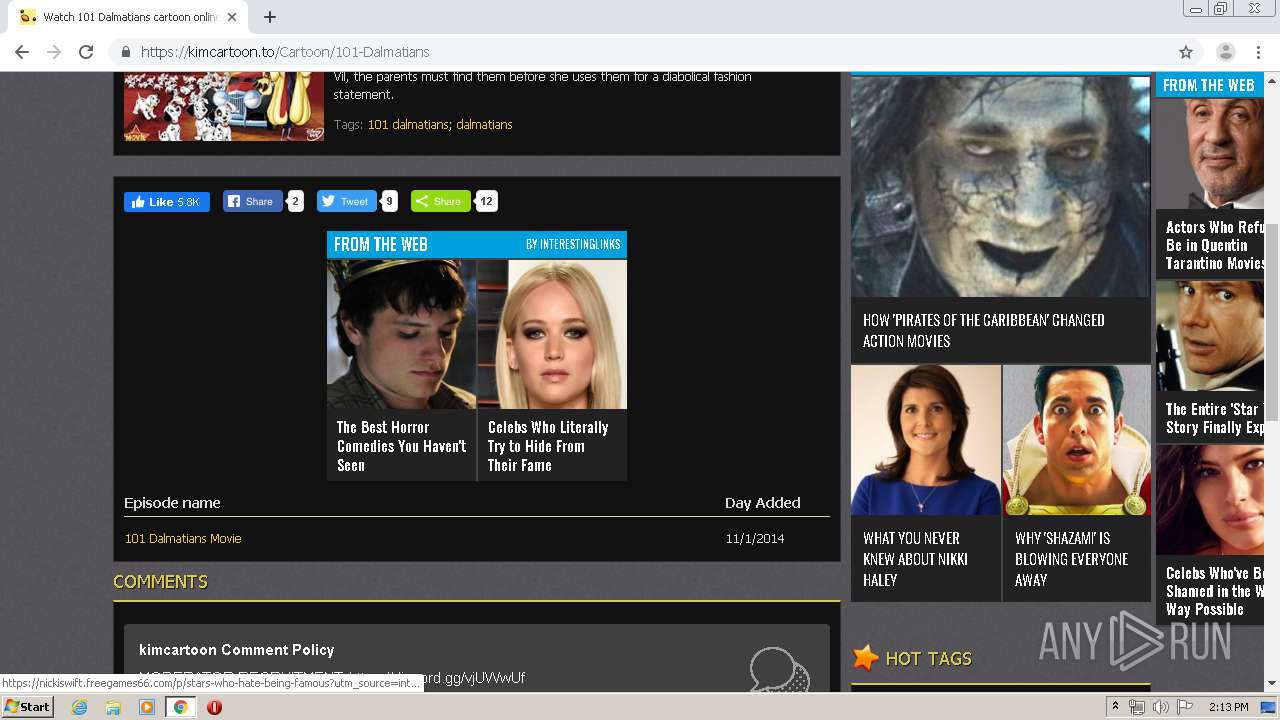Image resolution: width=1280 pixels, height=720 pixels.
Task: Open How Pirates of the Caribbean Changed article
Action: pos(984,330)
